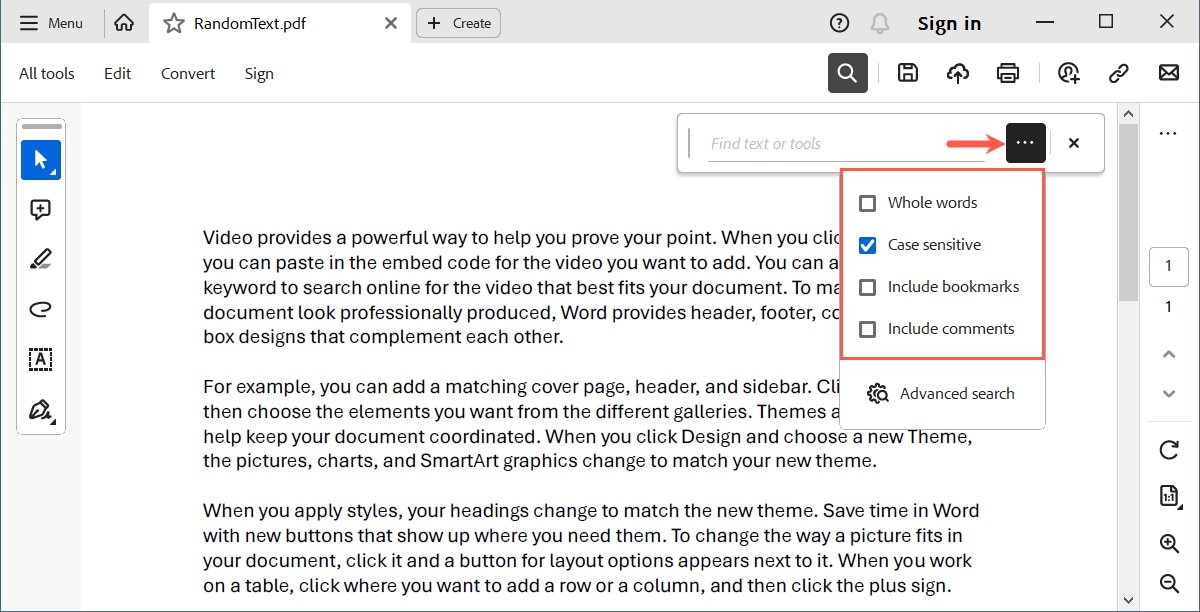The image size is (1200, 612).
Task: Uncheck the Case sensitive option
Action: [867, 244]
